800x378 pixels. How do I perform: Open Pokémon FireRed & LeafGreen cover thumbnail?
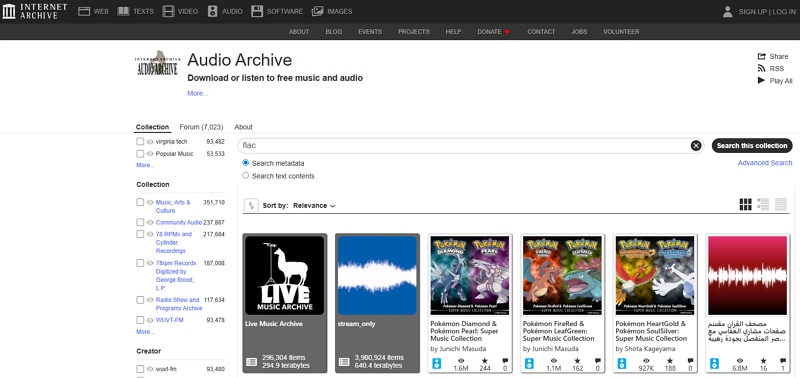click(x=562, y=275)
